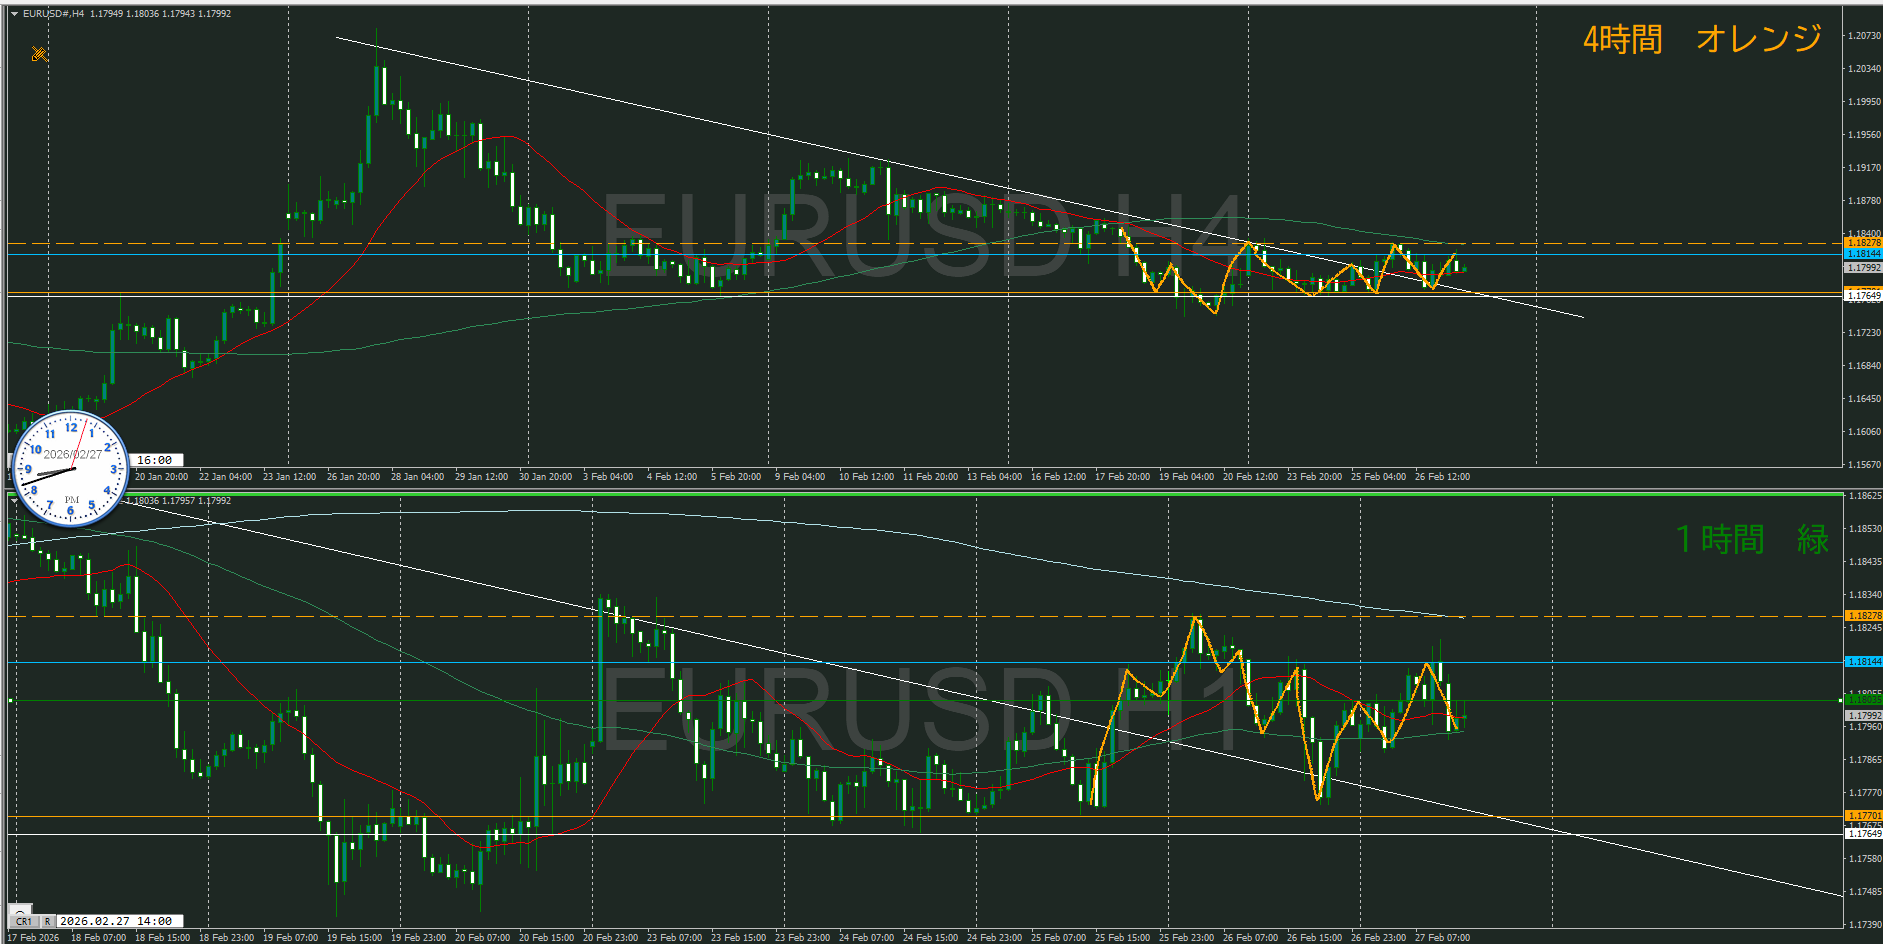1883x944 pixels.
Task: Click the 16:00 time field on H4 chart
Action: pyautogui.click(x=155, y=460)
